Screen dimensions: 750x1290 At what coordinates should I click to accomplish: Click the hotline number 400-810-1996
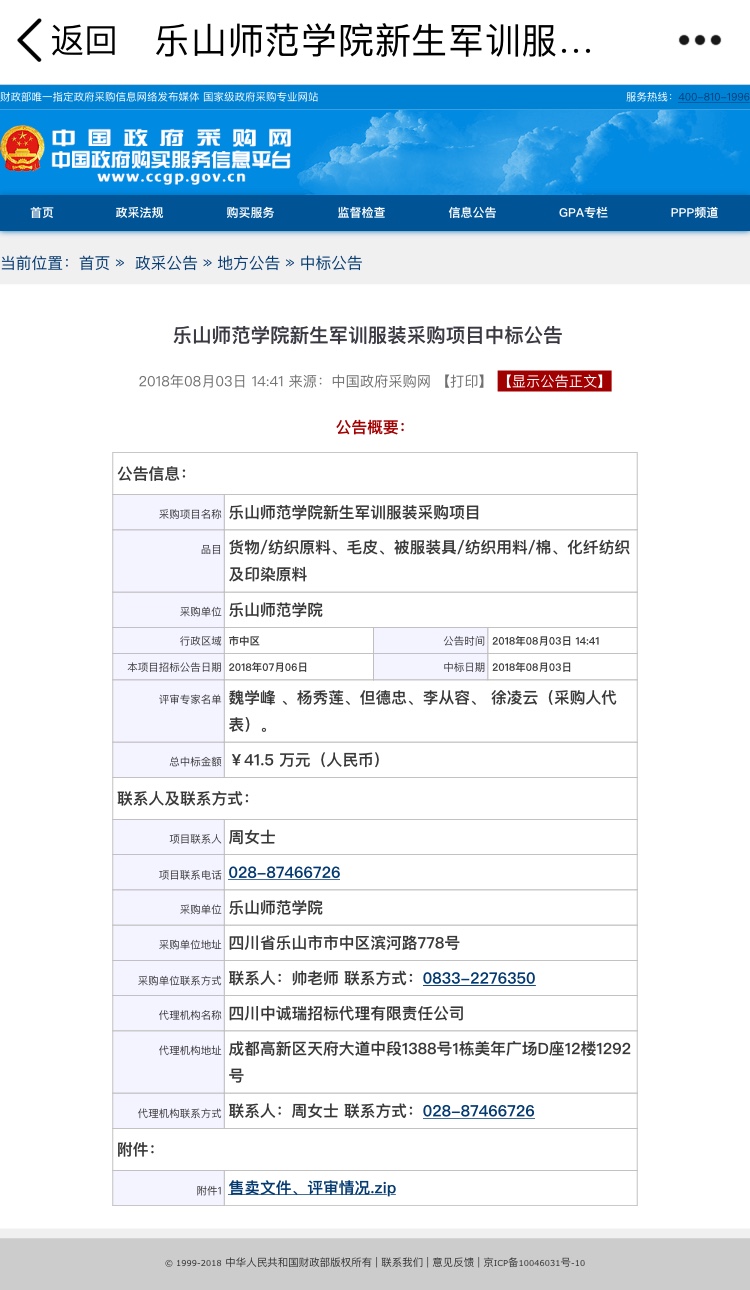tap(713, 97)
